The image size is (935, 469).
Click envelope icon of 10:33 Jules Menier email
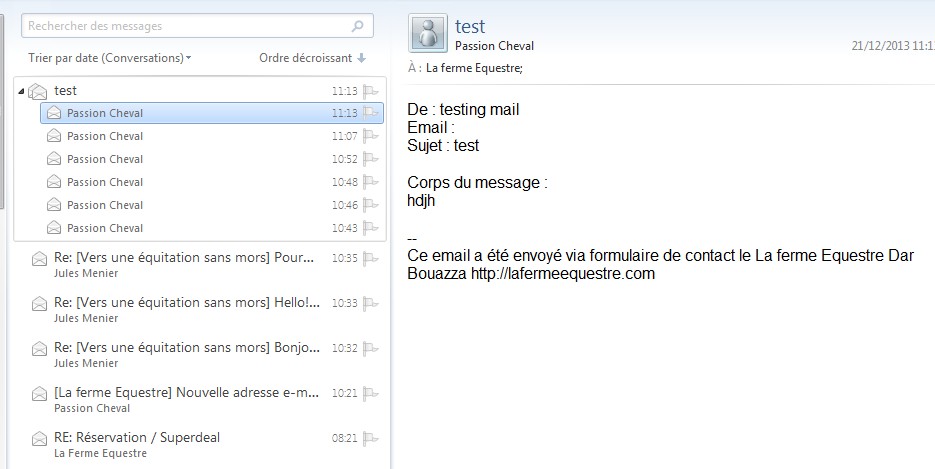[x=39, y=304]
